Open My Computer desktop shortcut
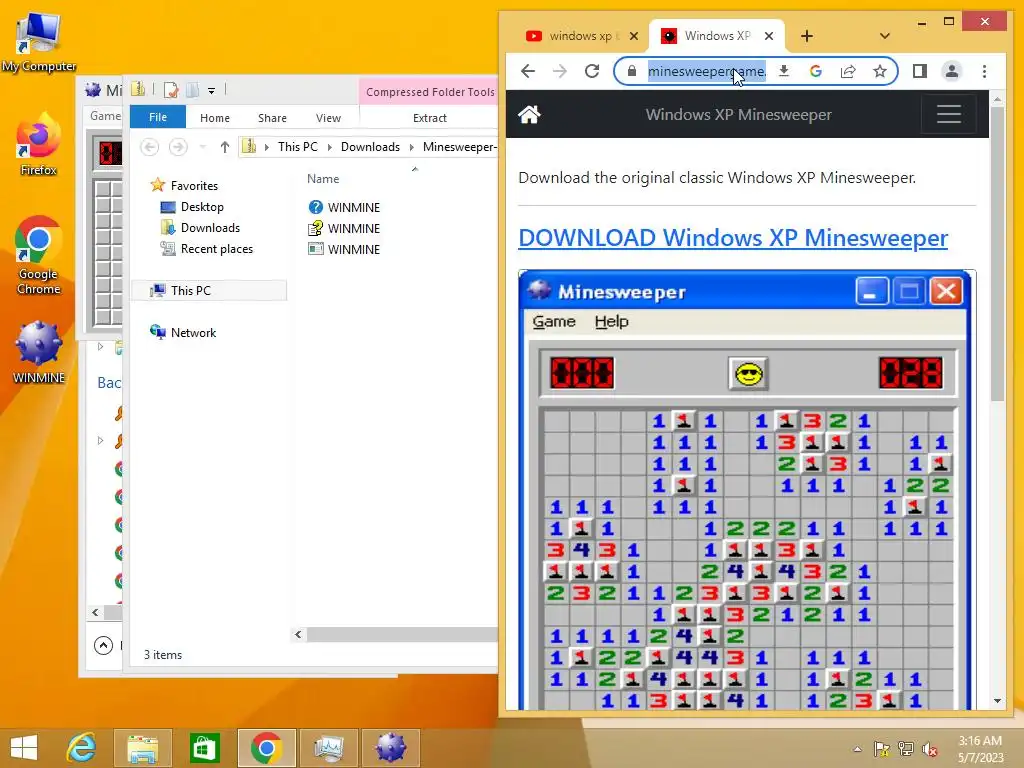Screen dimensions: 1024x768 point(38,40)
